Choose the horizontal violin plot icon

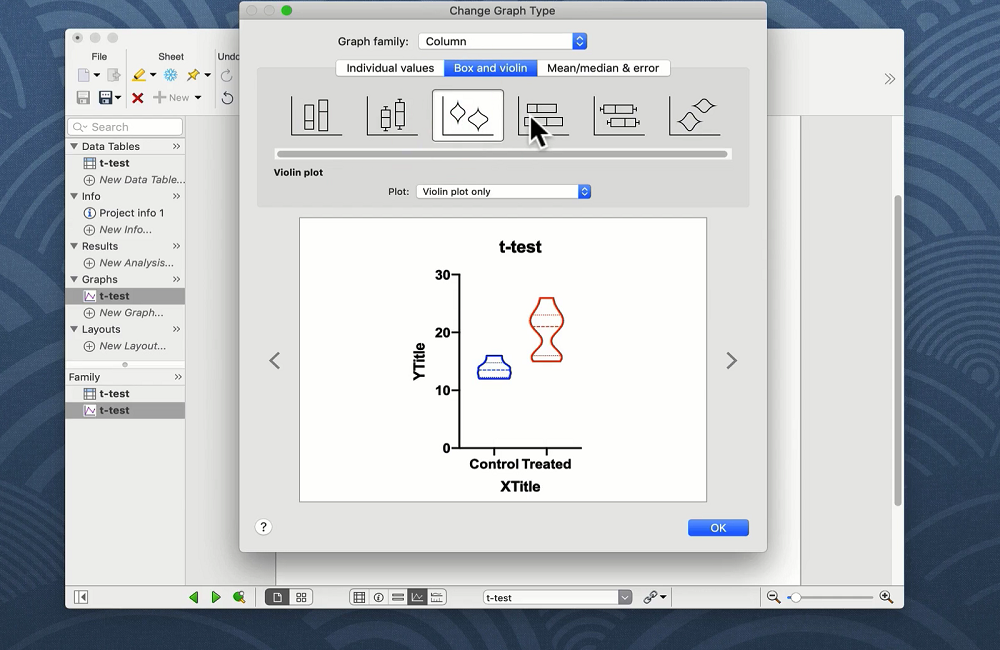[695, 115]
